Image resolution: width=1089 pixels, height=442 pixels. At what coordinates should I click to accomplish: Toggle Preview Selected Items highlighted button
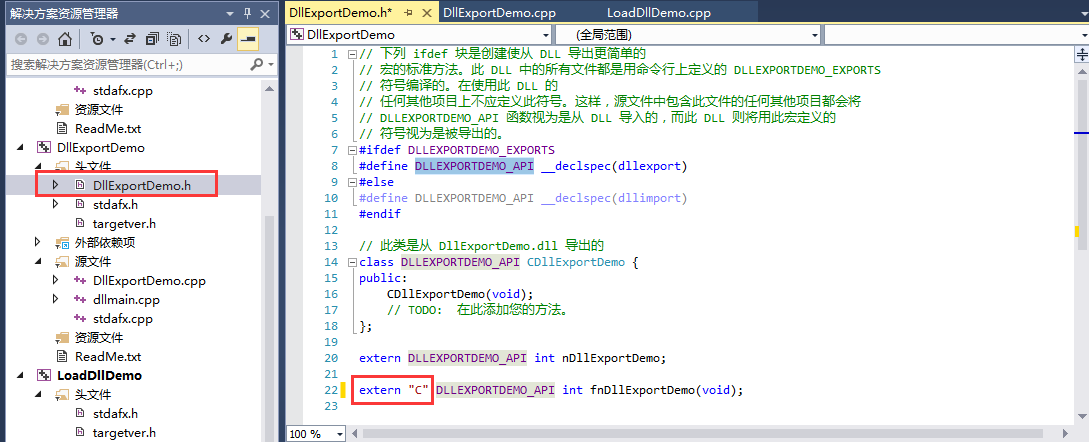tap(247, 39)
